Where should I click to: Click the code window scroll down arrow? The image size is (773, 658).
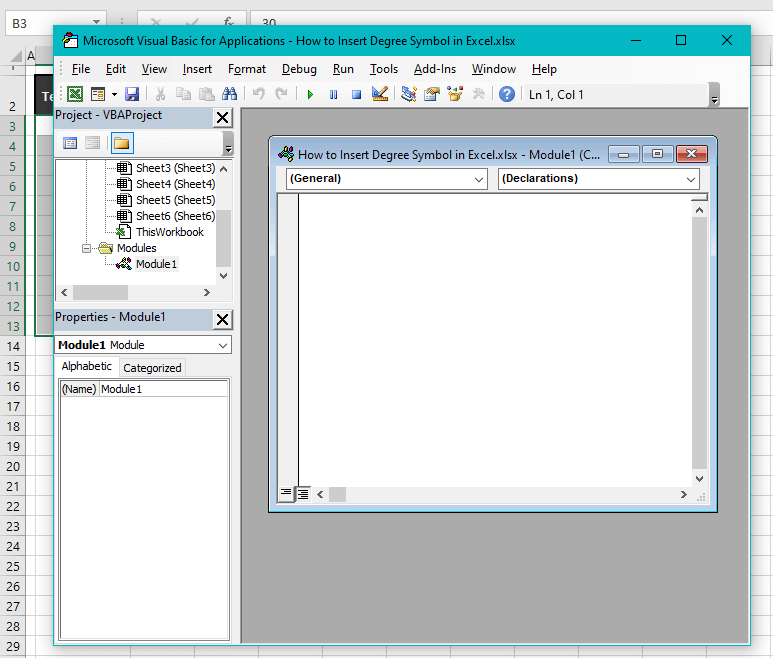pyautogui.click(x=699, y=479)
